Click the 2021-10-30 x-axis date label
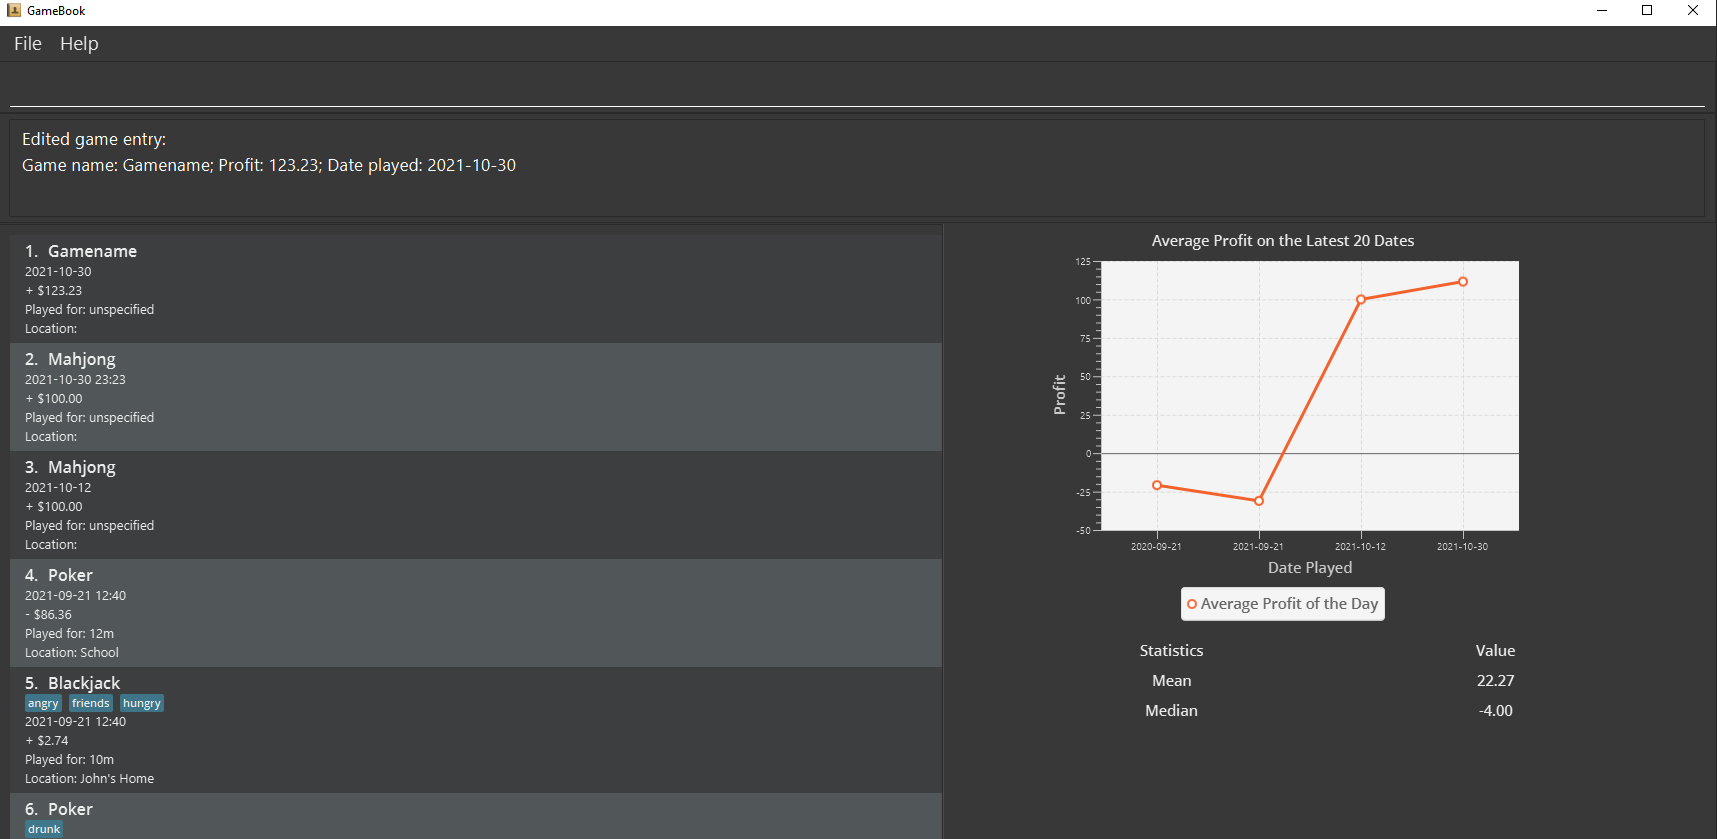Image resolution: width=1717 pixels, height=839 pixels. (x=1462, y=547)
